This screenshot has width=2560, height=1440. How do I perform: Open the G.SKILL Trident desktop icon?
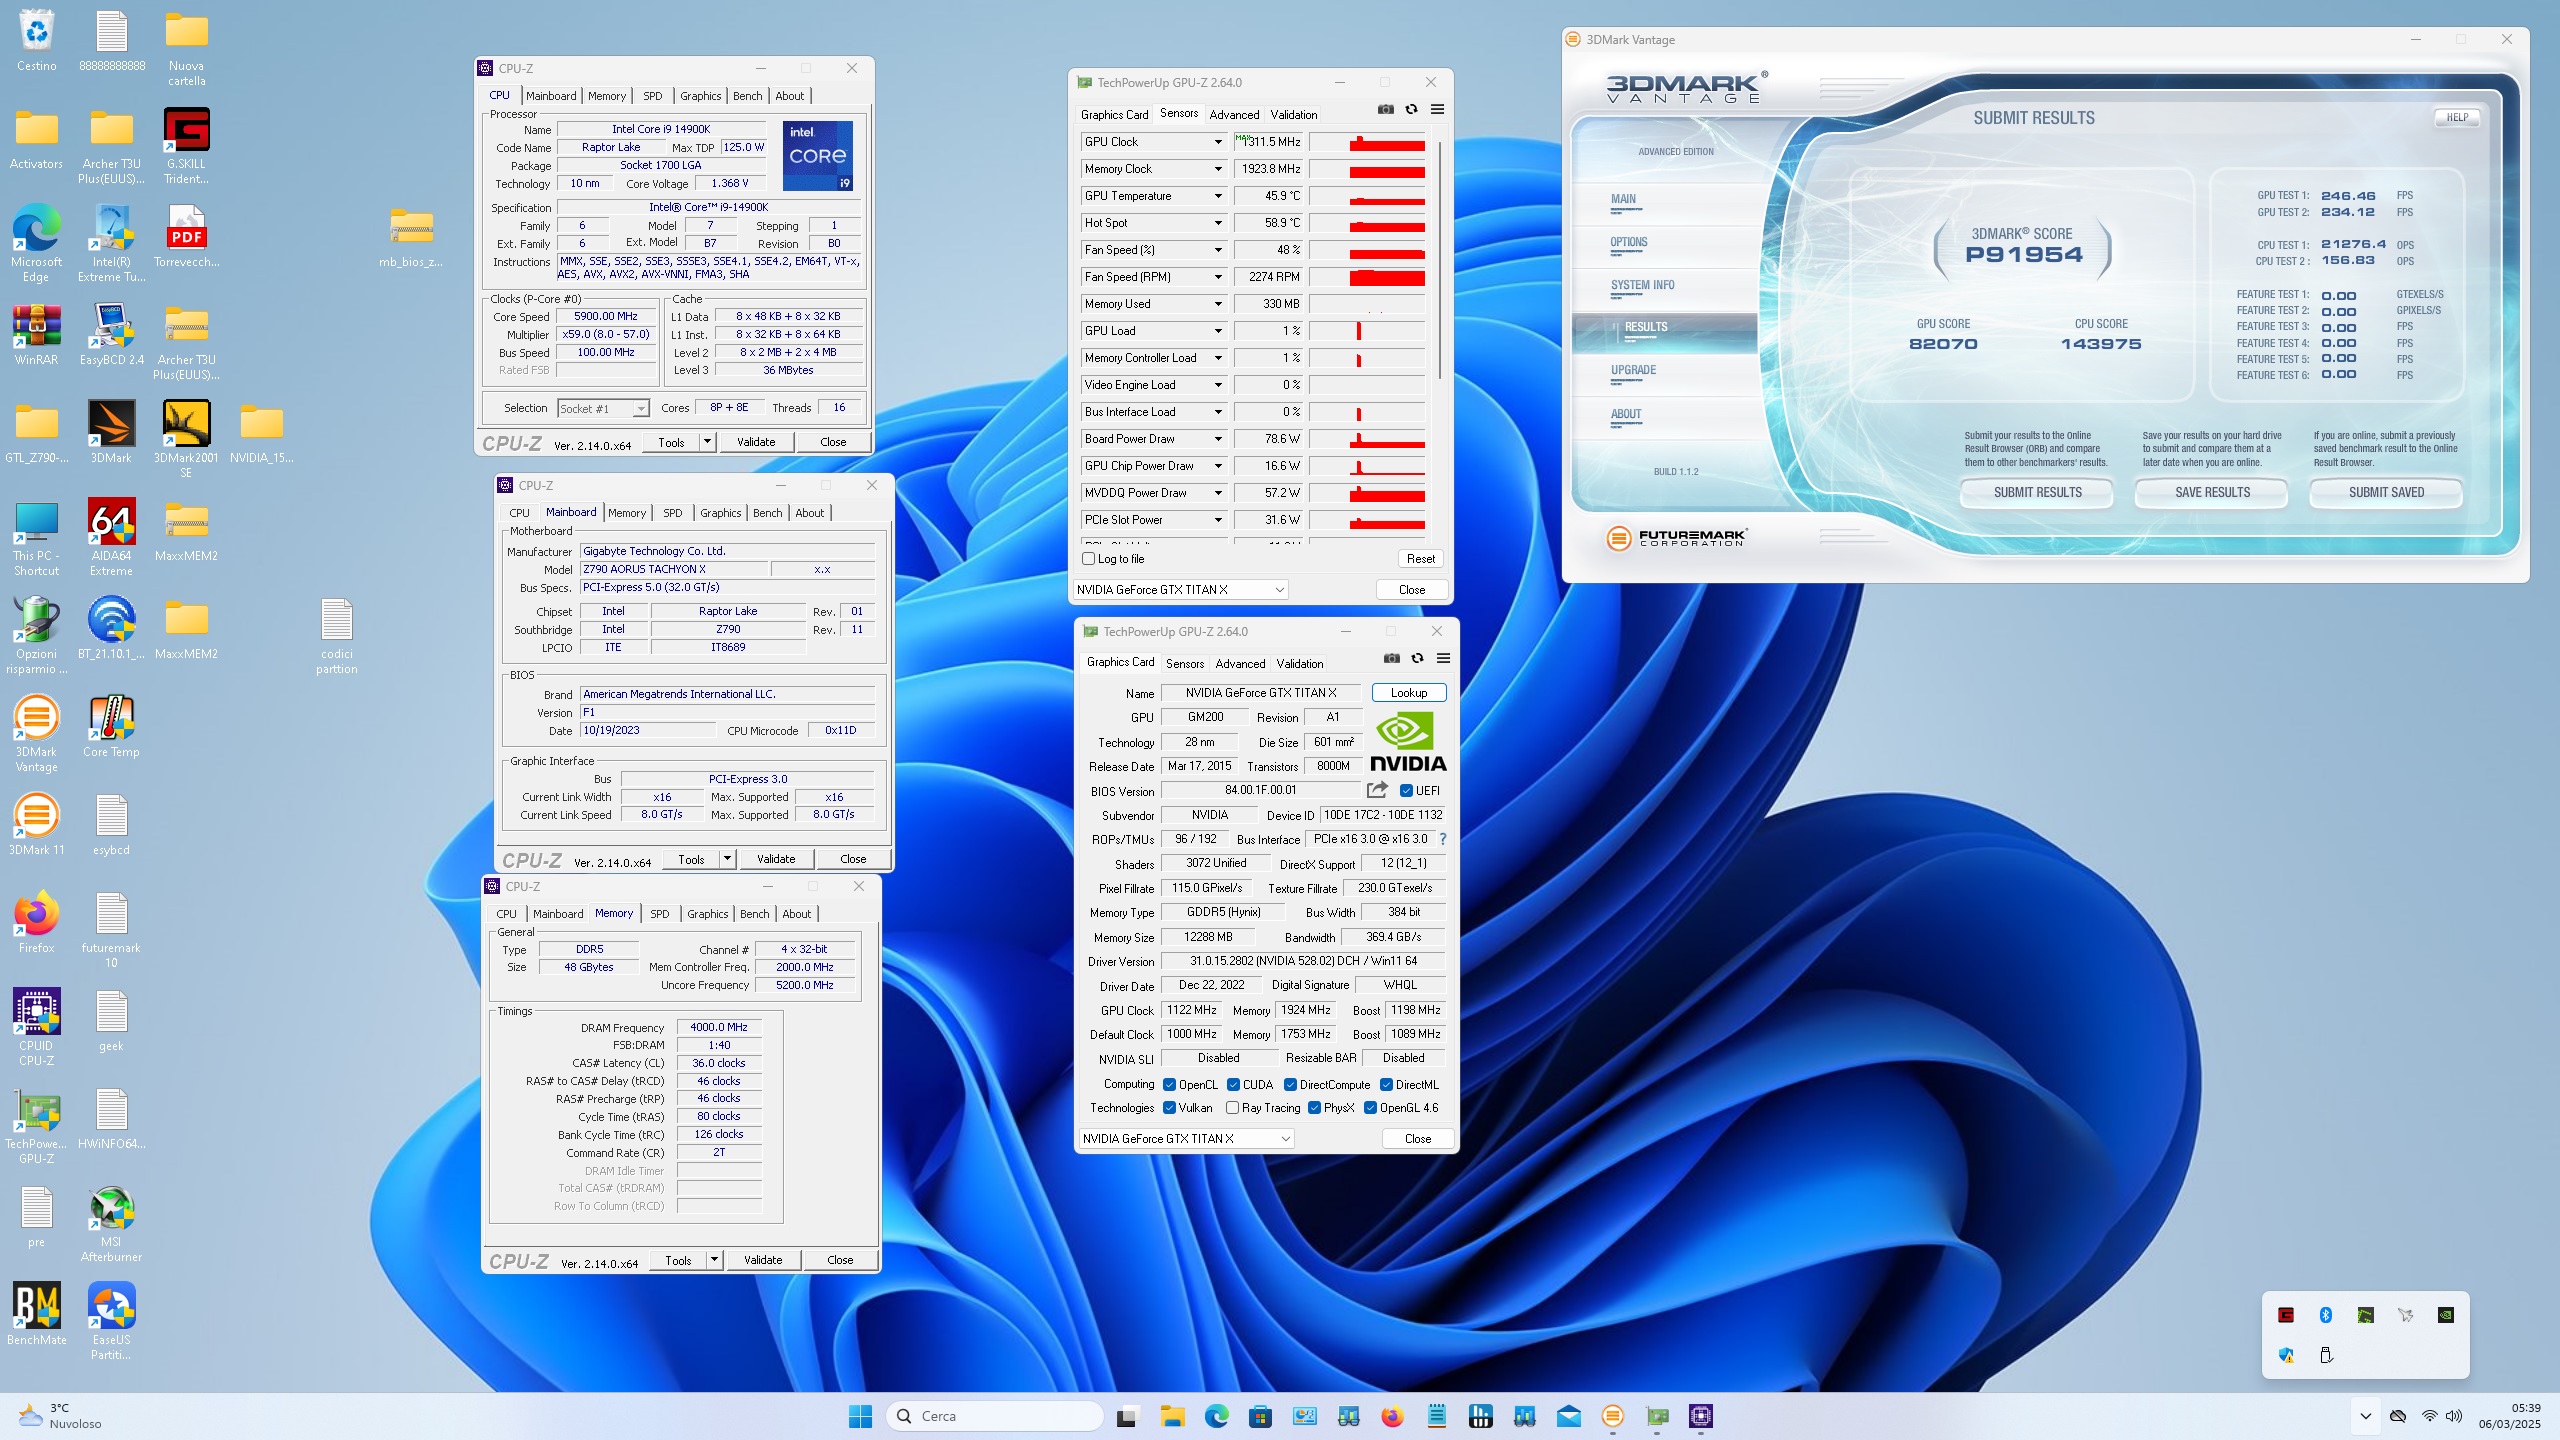[186, 145]
